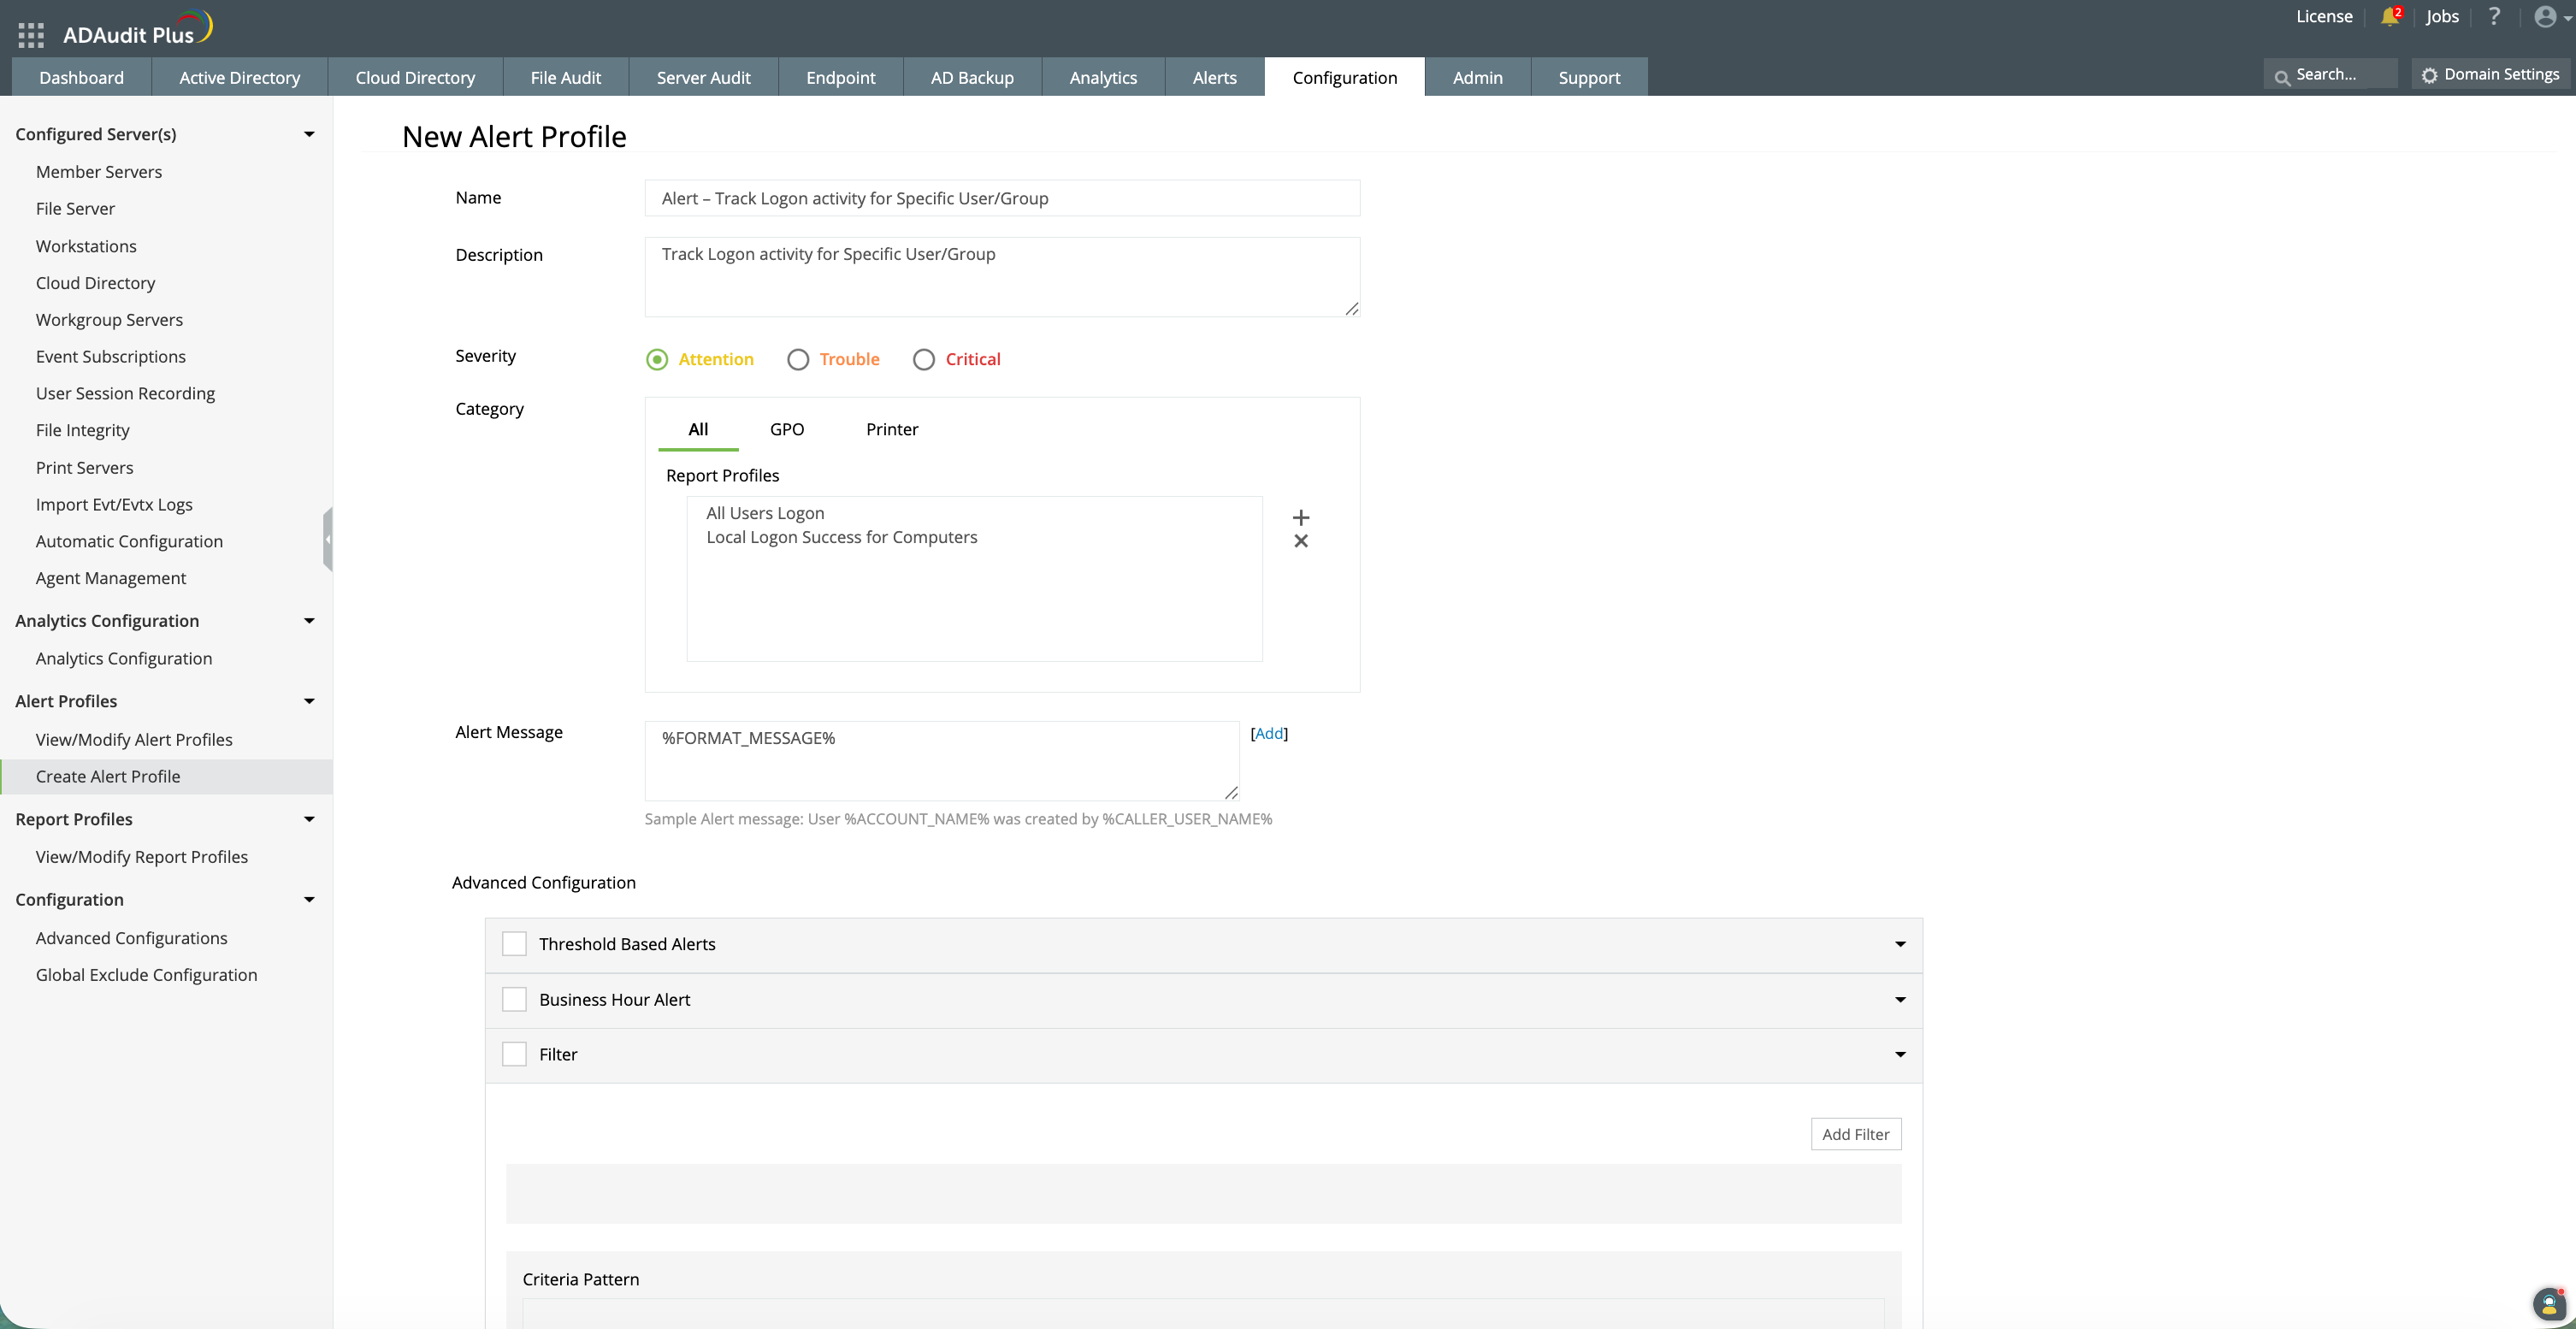
Task: Collapse the Configured Server(s) sidebar group
Action: pyautogui.click(x=309, y=134)
